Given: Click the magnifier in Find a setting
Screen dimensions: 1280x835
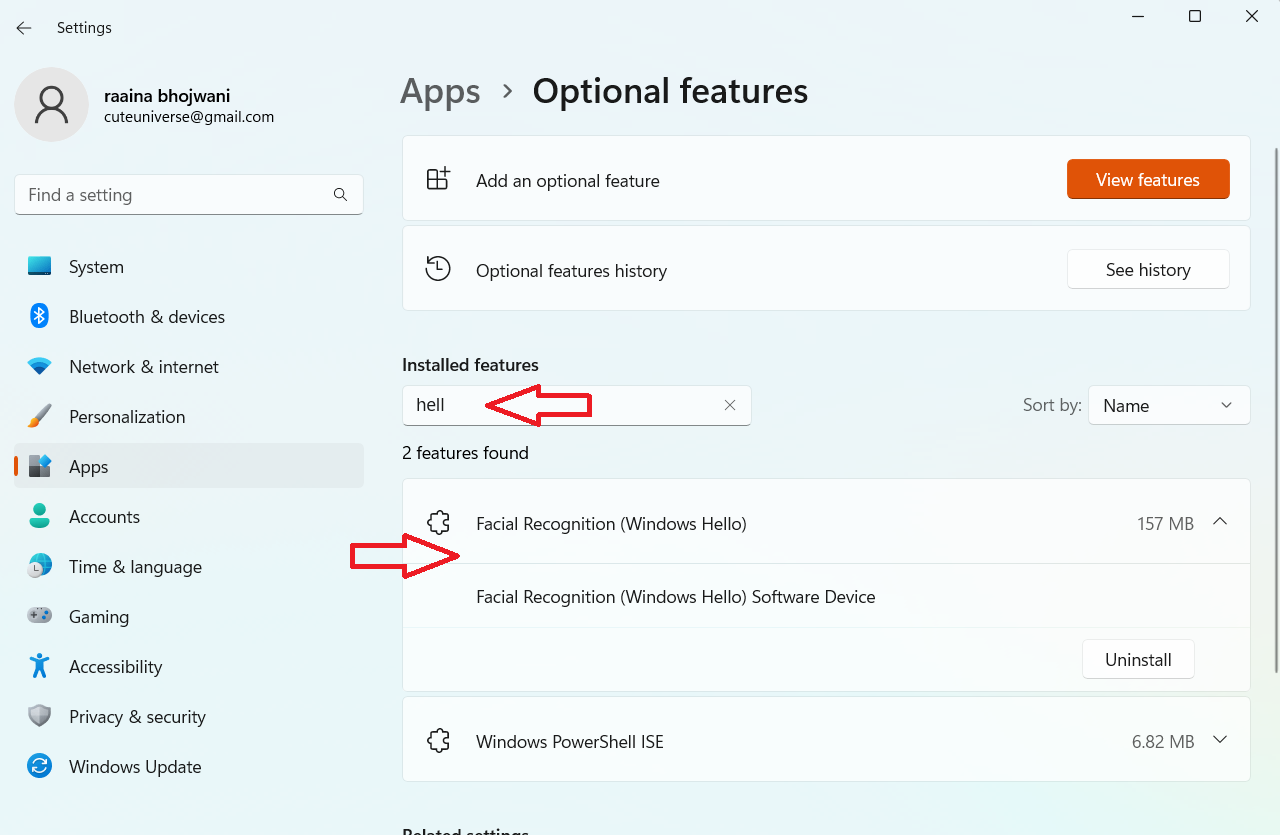Looking at the screenshot, I should coord(340,195).
